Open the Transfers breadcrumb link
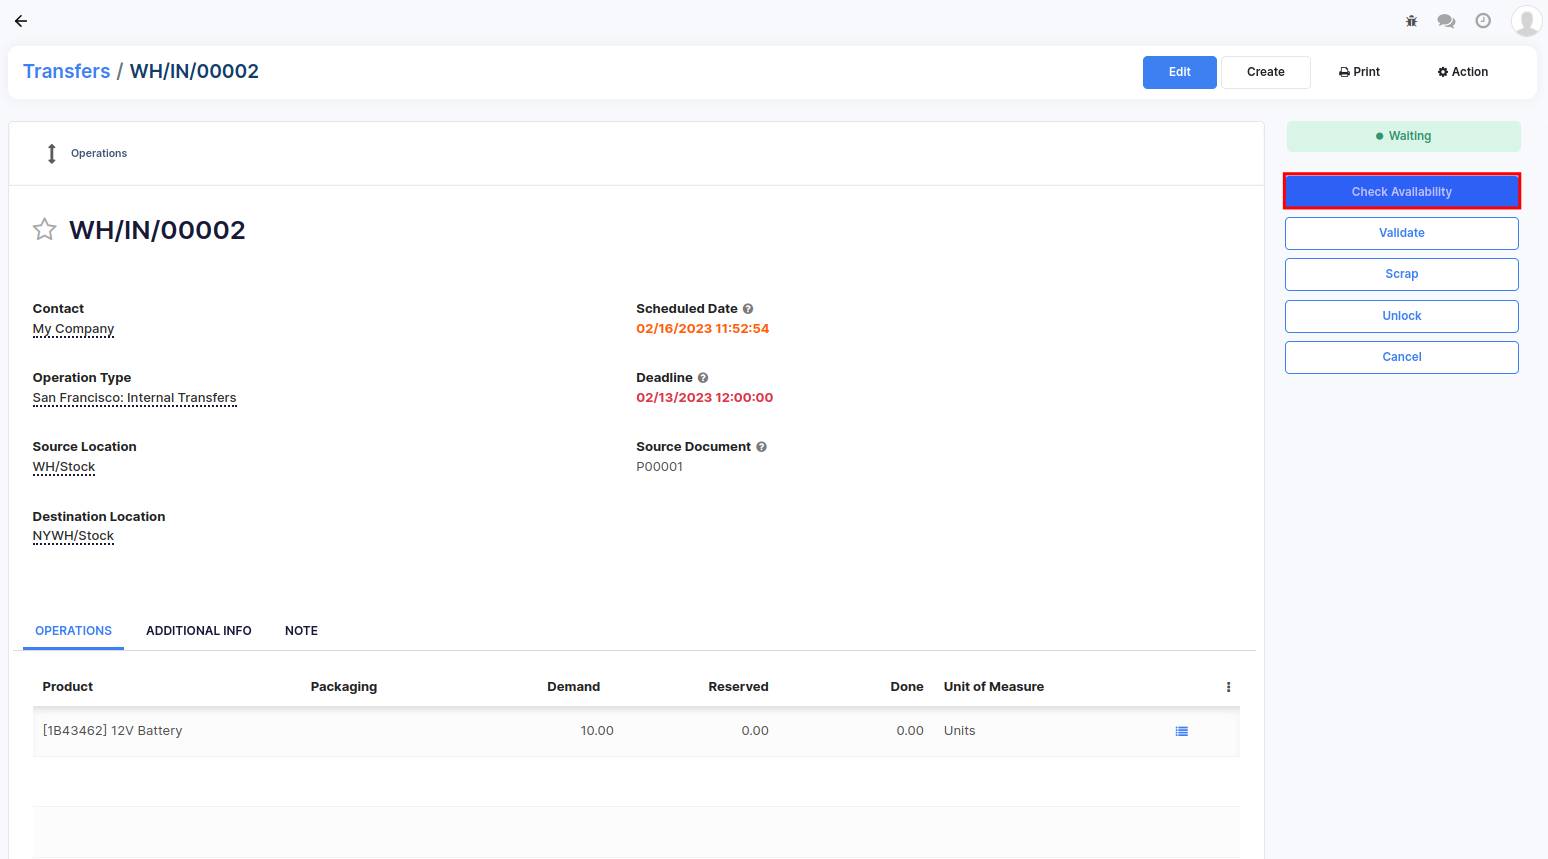This screenshot has width=1548, height=859. coord(66,71)
